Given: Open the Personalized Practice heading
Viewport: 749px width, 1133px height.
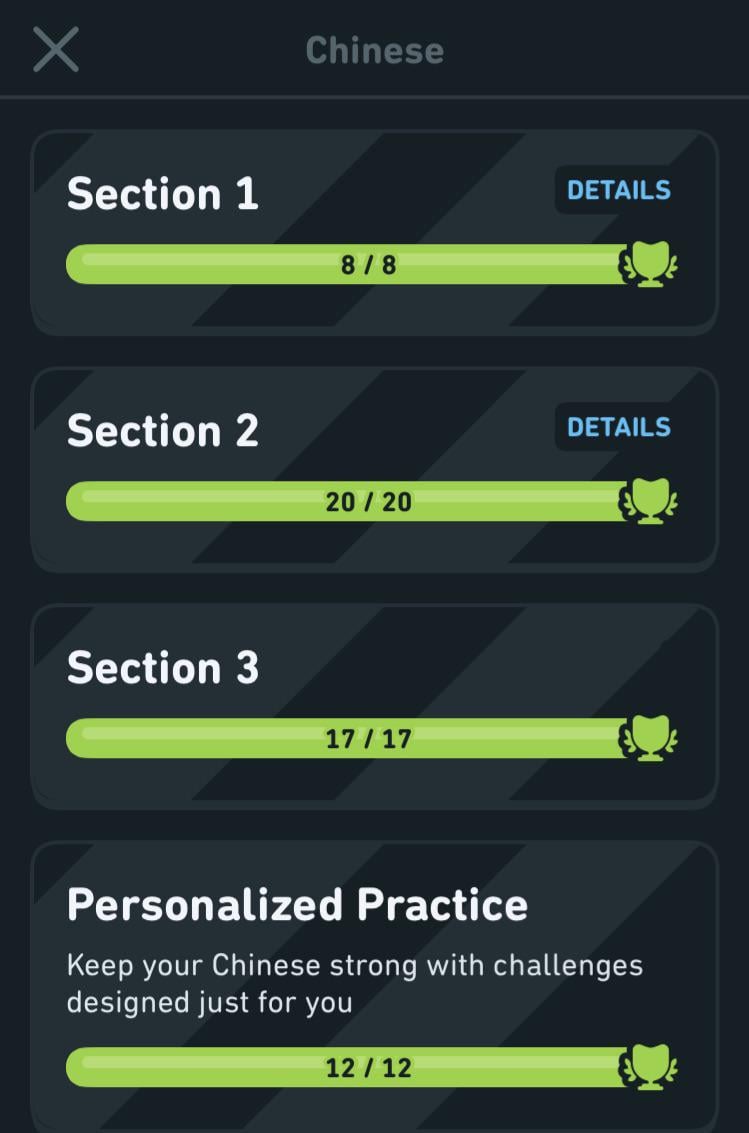Looking at the screenshot, I should [297, 905].
